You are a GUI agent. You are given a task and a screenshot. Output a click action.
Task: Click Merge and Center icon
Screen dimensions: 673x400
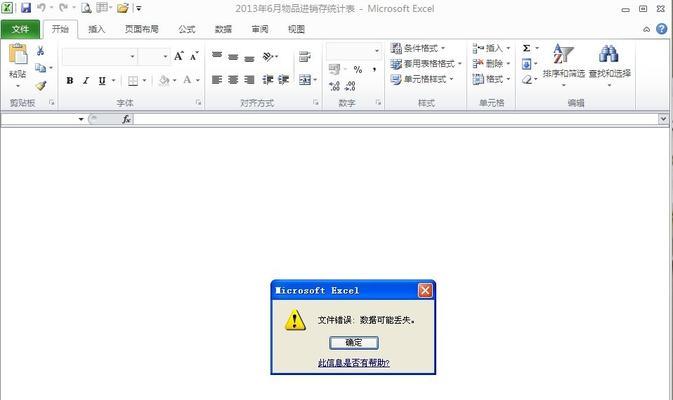pos(305,80)
